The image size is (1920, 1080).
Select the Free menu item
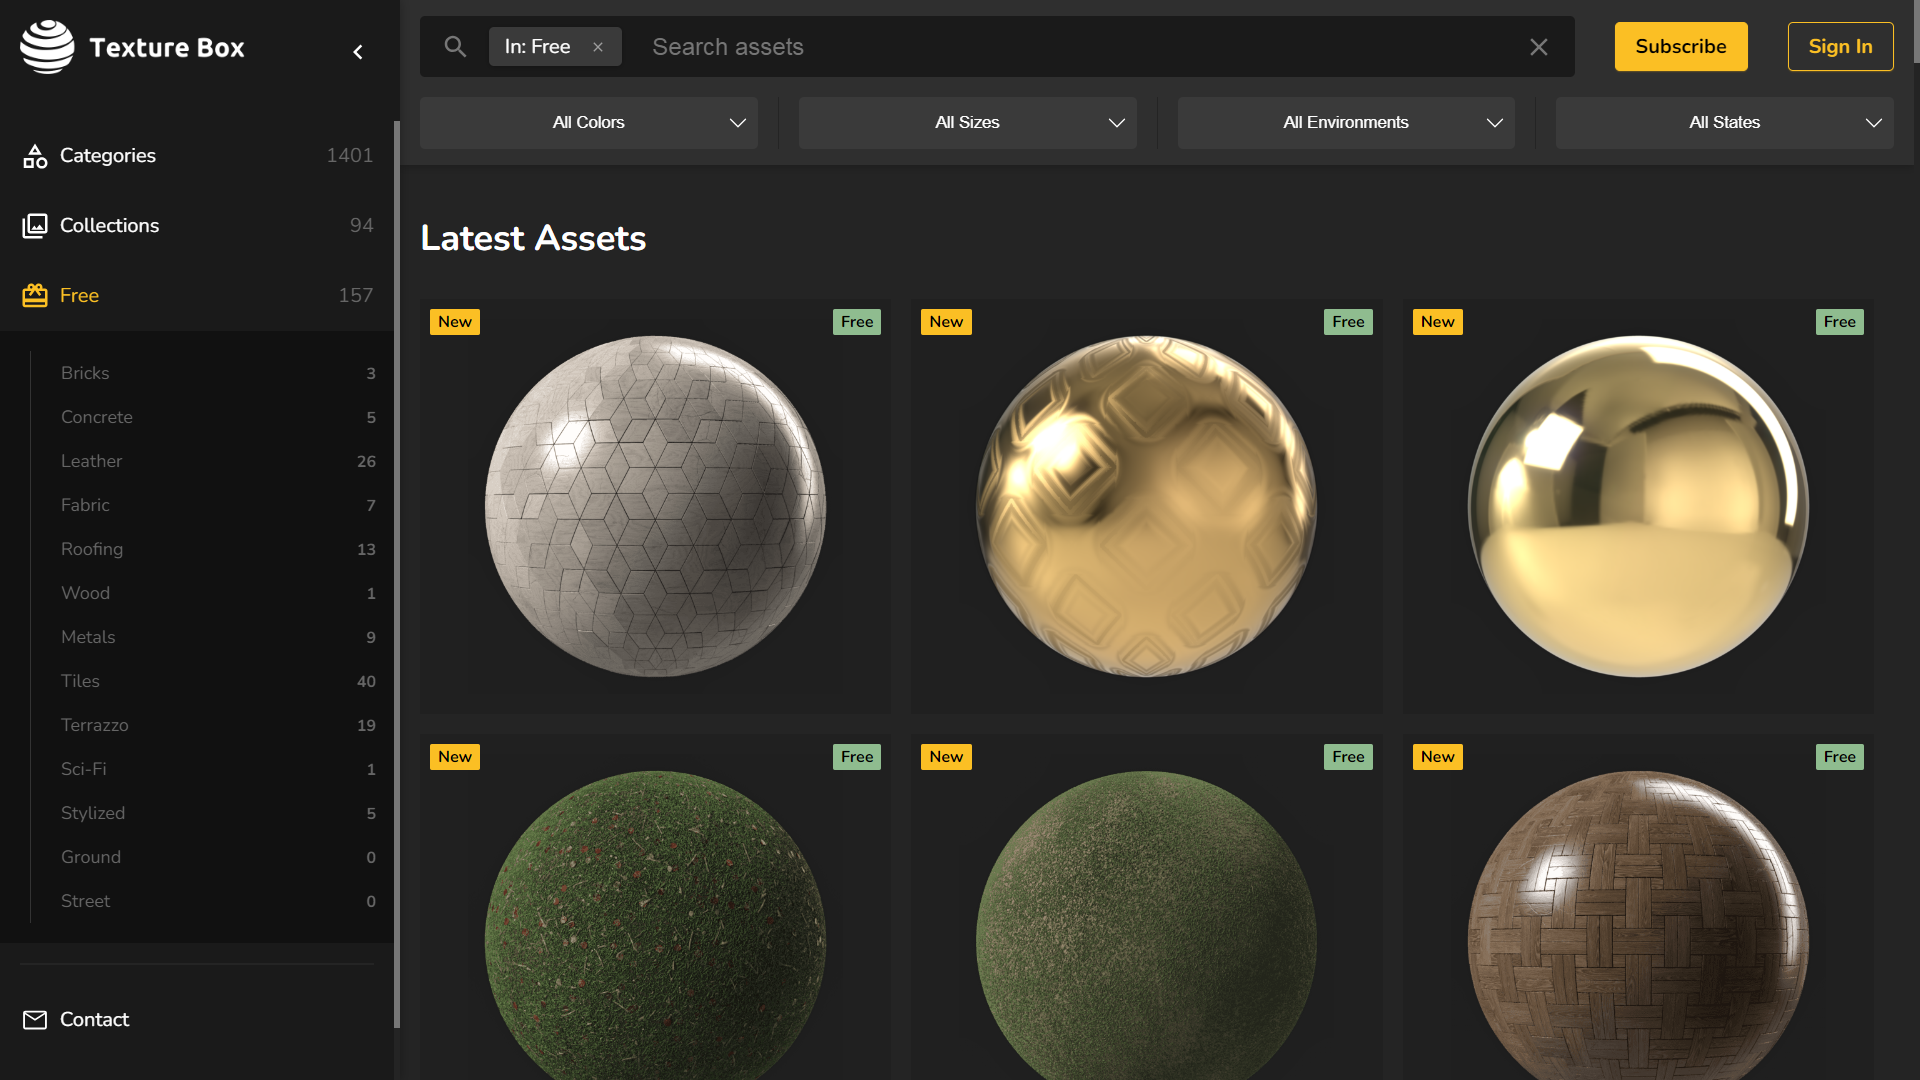point(197,296)
